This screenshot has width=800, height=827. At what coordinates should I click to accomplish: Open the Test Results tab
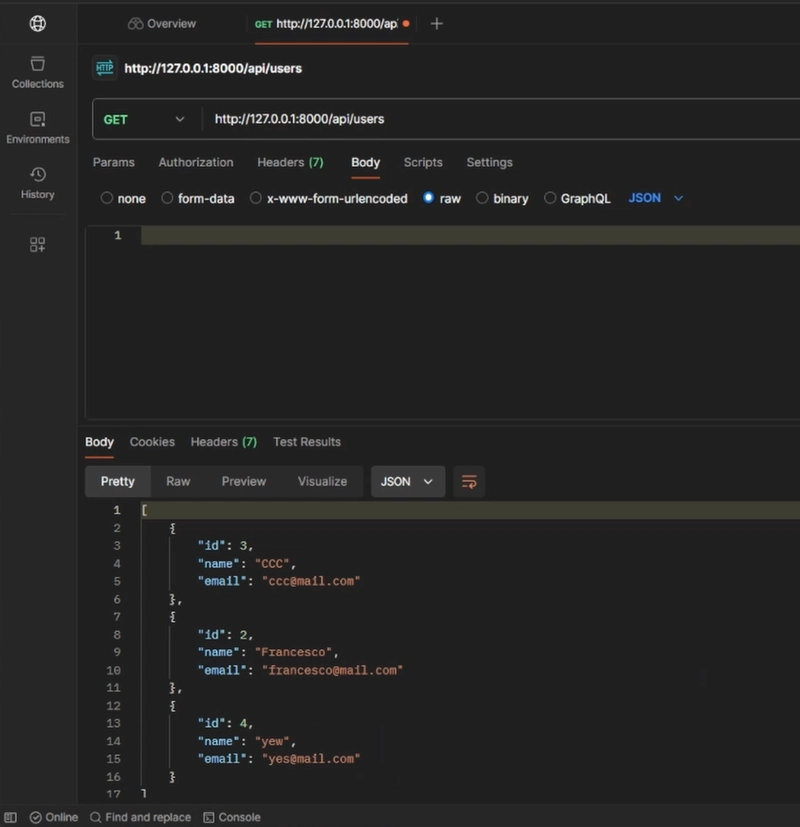pos(307,442)
